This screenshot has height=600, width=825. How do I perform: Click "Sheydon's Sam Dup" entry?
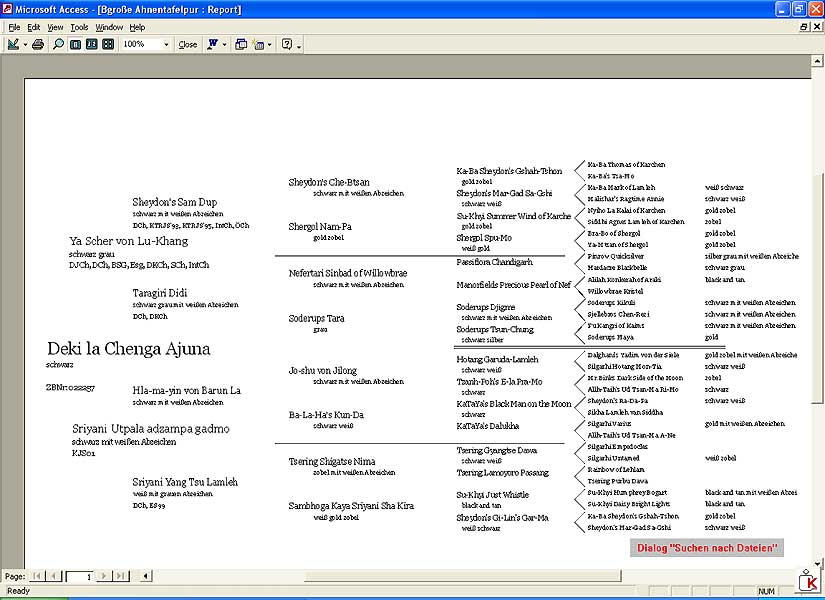(175, 202)
